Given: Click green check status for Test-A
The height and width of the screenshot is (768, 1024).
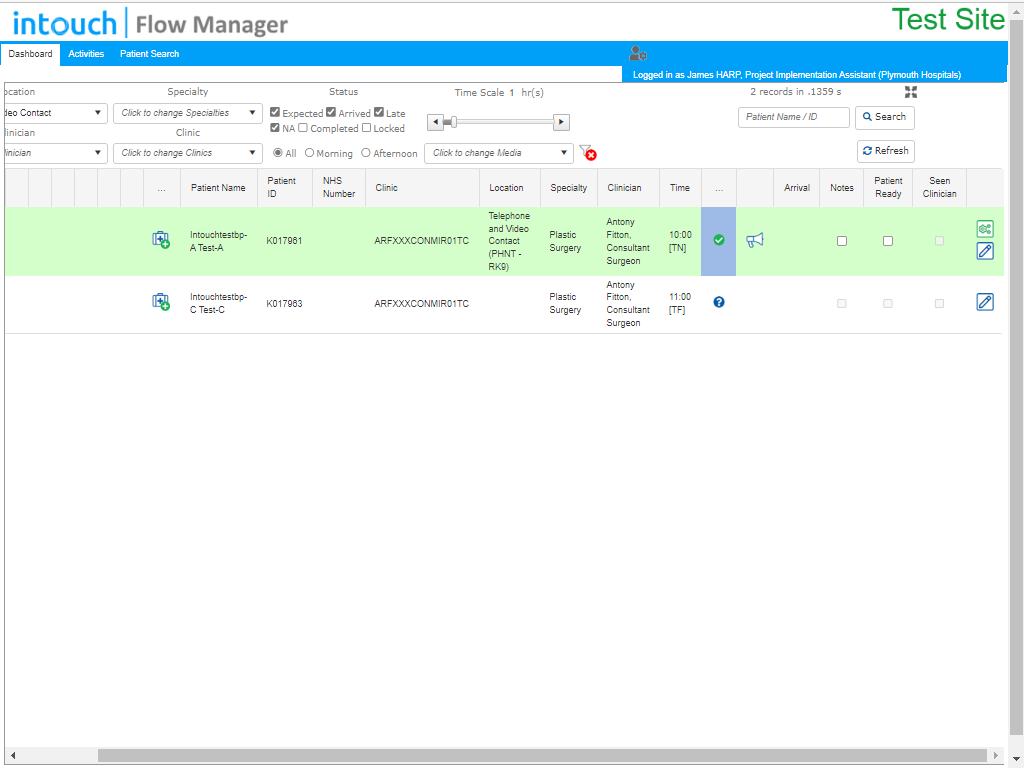Looking at the screenshot, I should pos(718,240).
